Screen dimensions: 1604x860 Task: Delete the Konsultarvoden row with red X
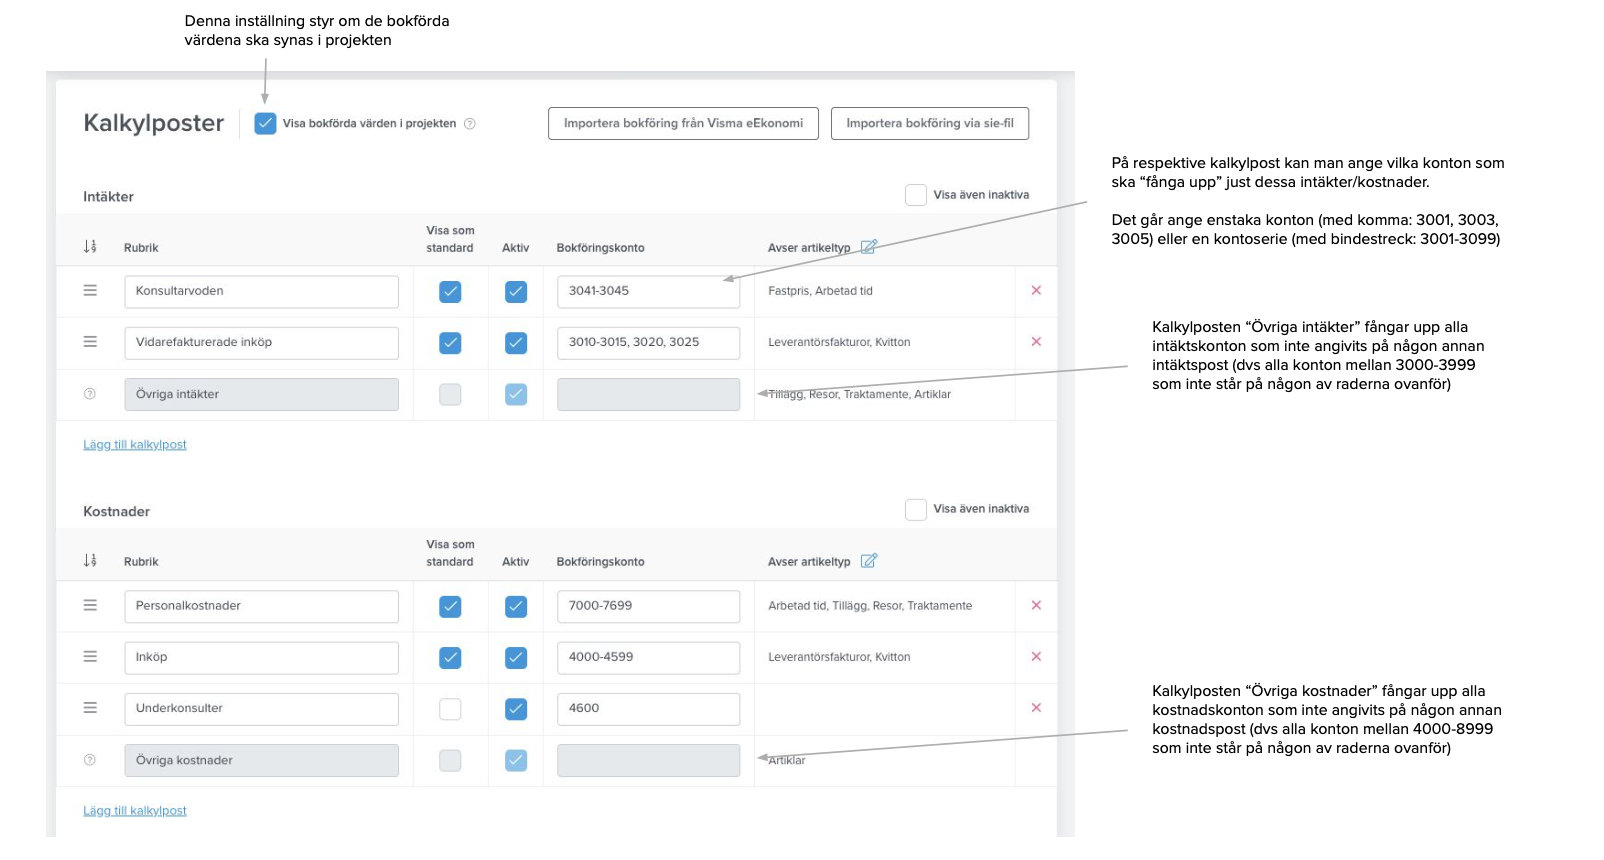pos(1036,291)
